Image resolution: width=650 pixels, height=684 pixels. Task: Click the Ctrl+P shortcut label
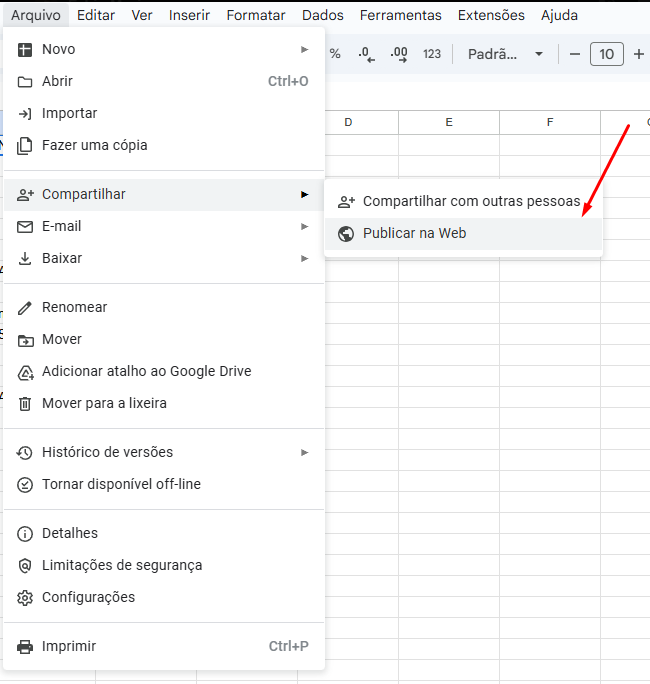pyautogui.click(x=288, y=646)
